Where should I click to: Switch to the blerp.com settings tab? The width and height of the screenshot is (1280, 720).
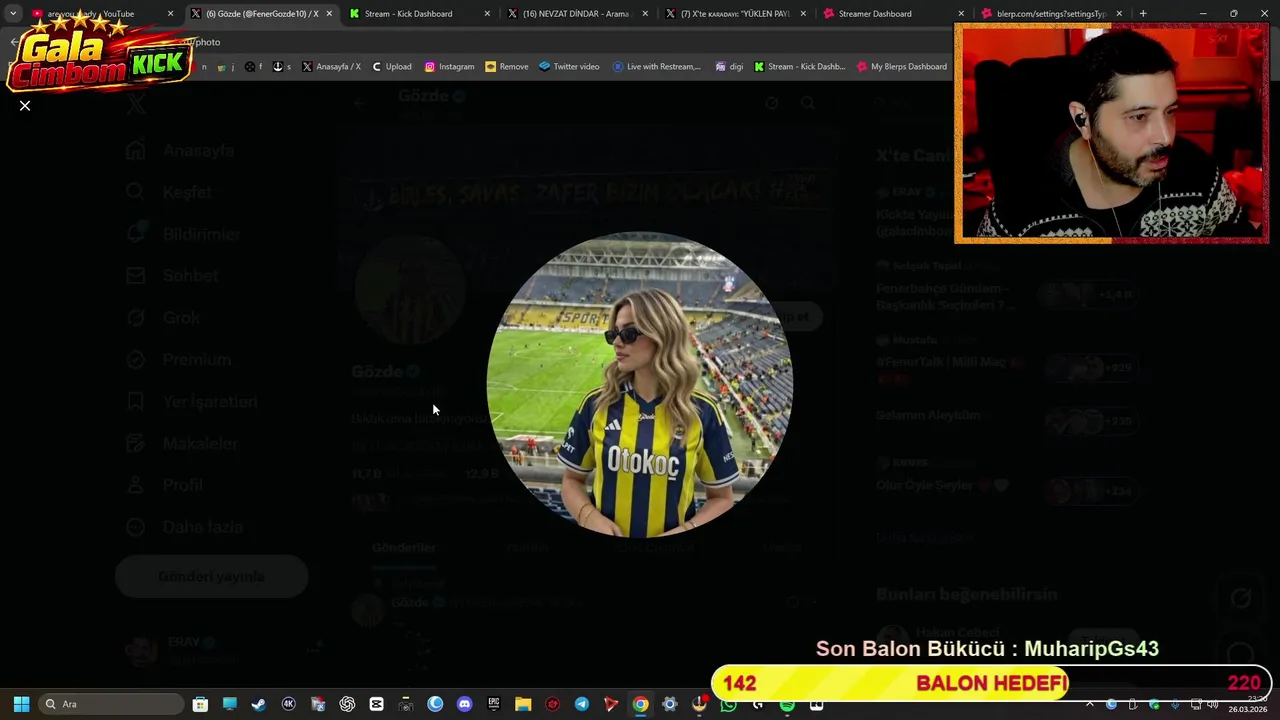(x=1050, y=14)
